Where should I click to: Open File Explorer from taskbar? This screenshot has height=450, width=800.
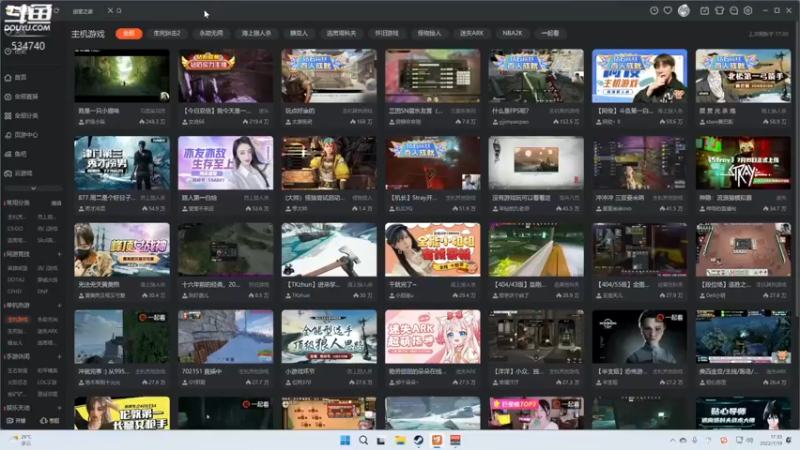[400, 440]
